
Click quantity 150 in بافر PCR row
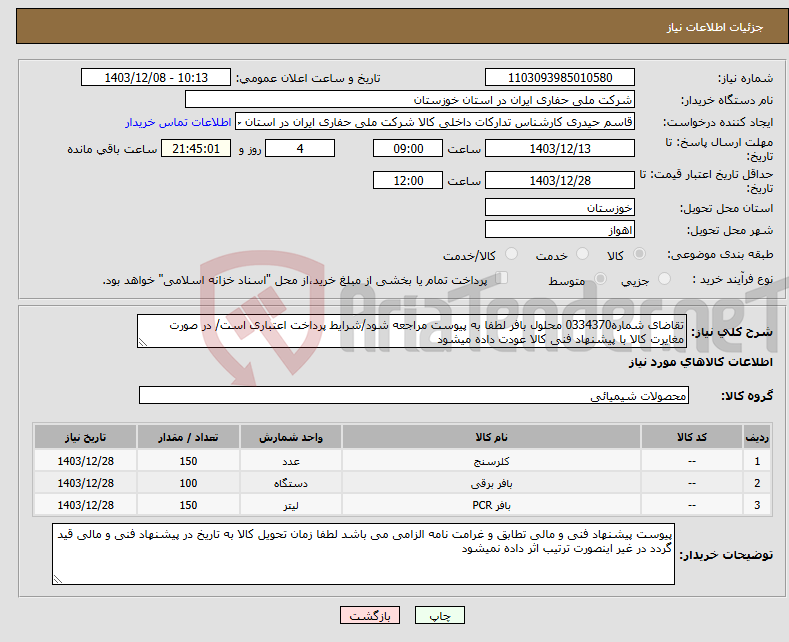(x=188, y=505)
